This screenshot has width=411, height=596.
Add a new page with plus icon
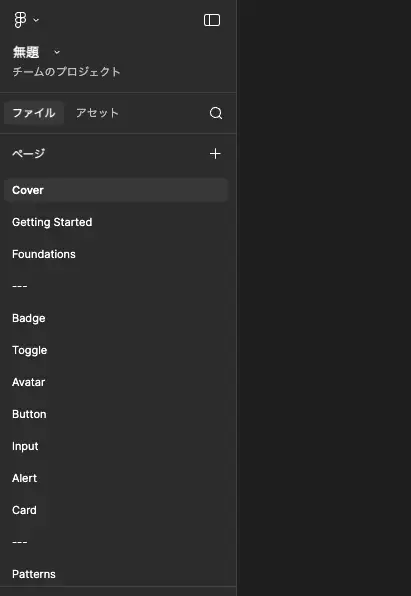coord(215,154)
